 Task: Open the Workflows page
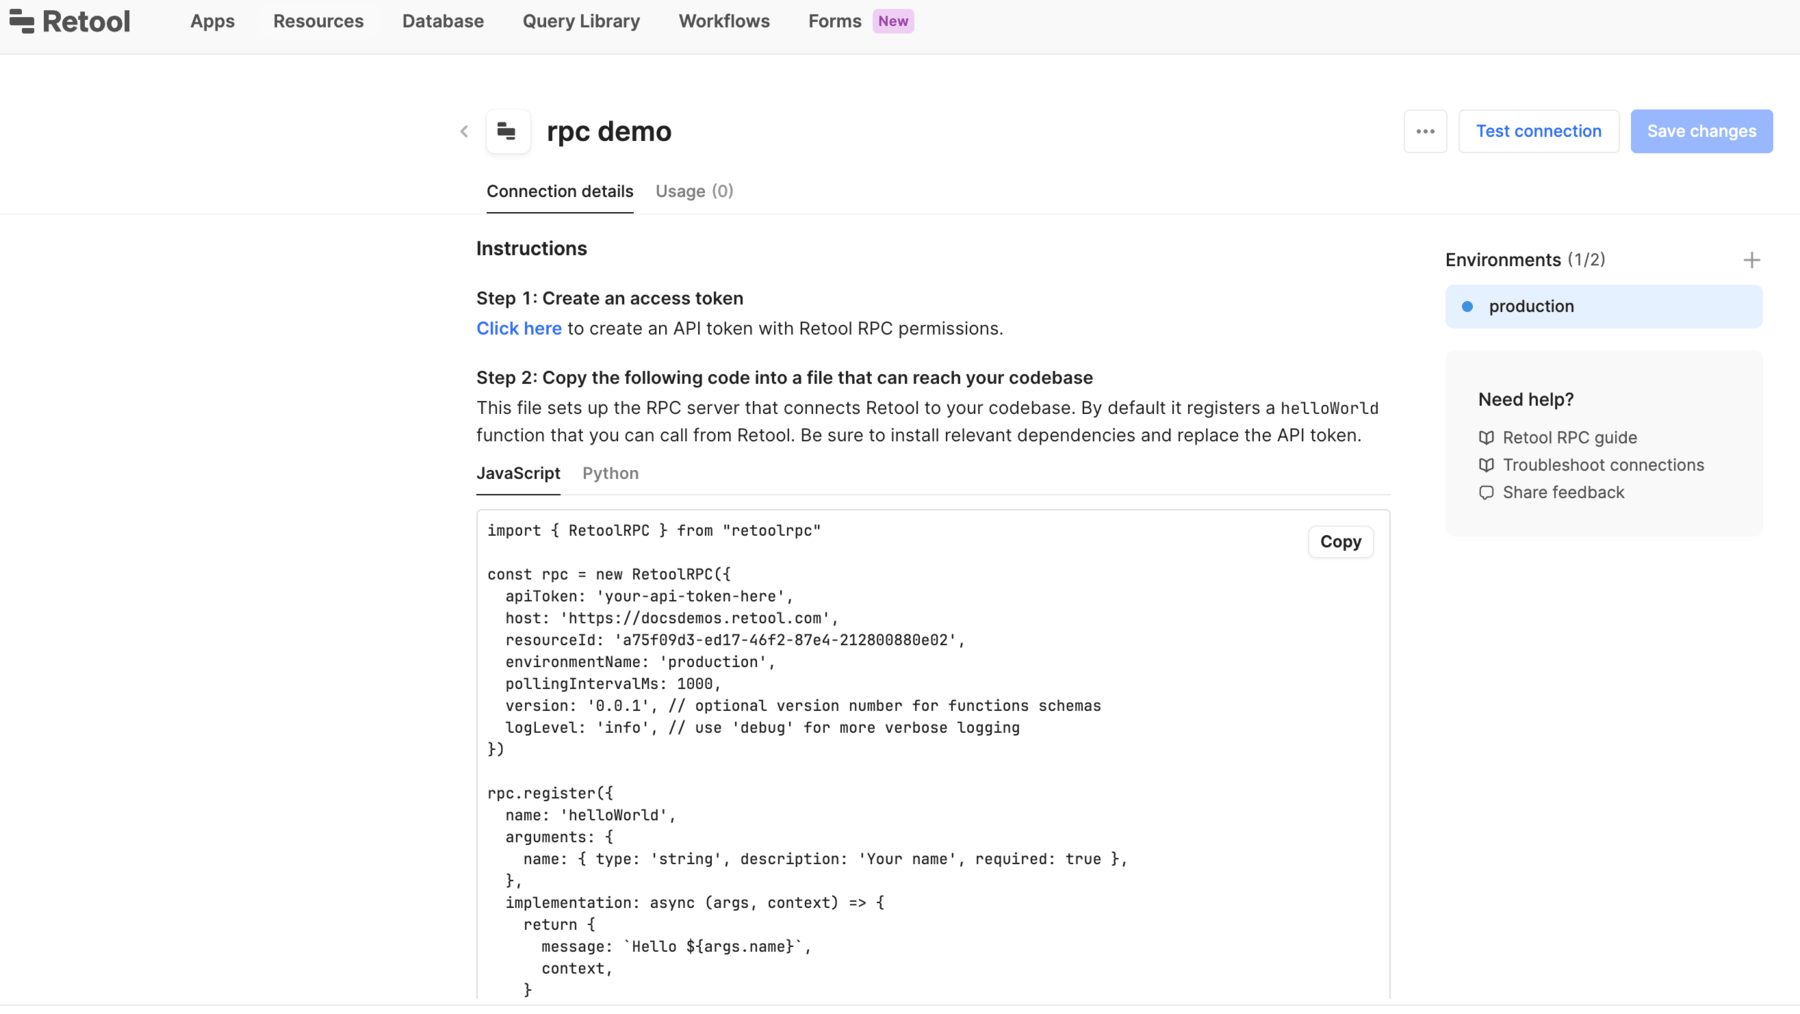pos(724,21)
